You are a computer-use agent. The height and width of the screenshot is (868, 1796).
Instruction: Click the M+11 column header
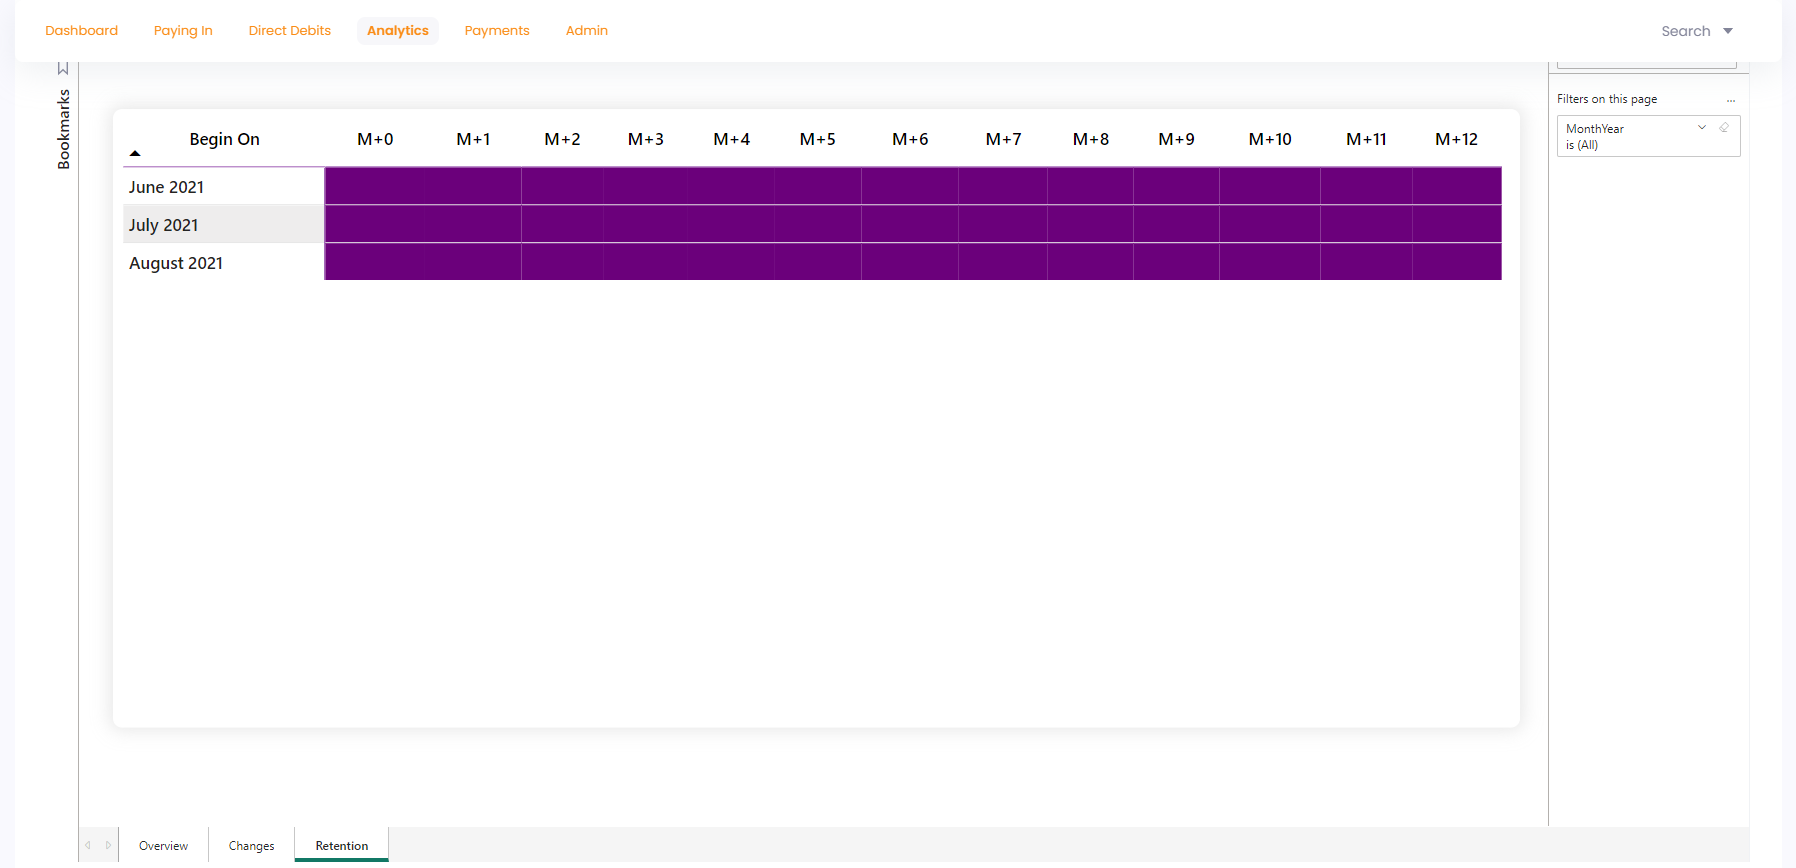(x=1366, y=139)
